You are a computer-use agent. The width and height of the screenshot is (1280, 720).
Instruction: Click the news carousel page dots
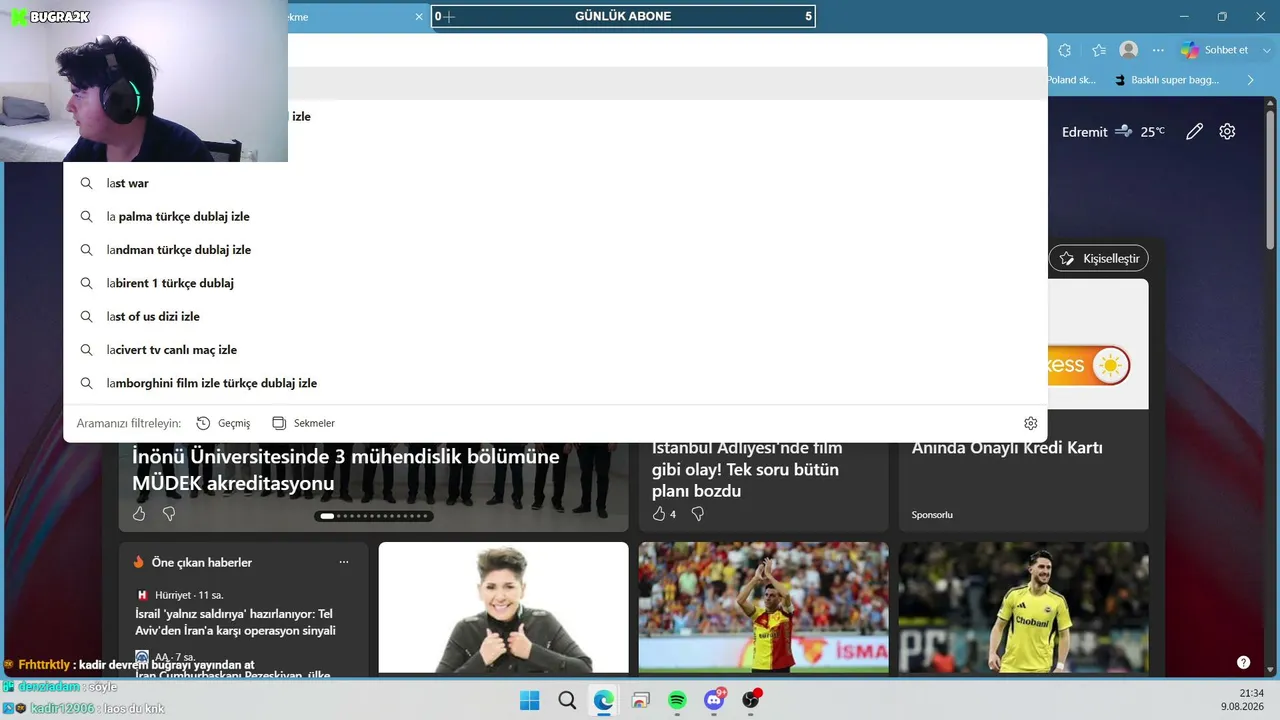point(374,516)
